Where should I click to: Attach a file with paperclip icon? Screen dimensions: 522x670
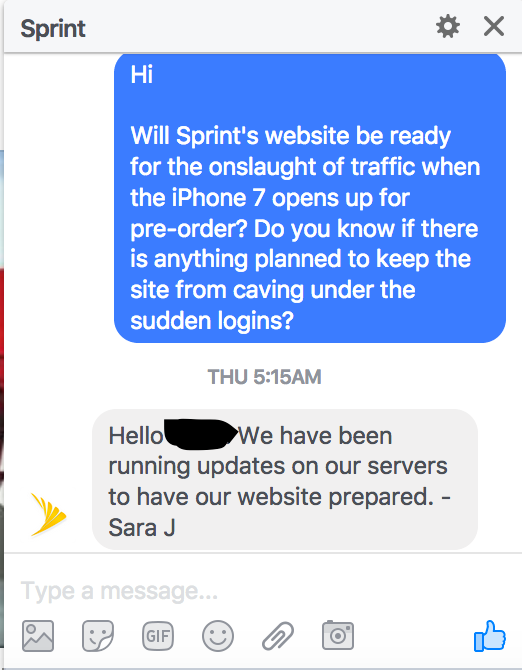point(278,636)
